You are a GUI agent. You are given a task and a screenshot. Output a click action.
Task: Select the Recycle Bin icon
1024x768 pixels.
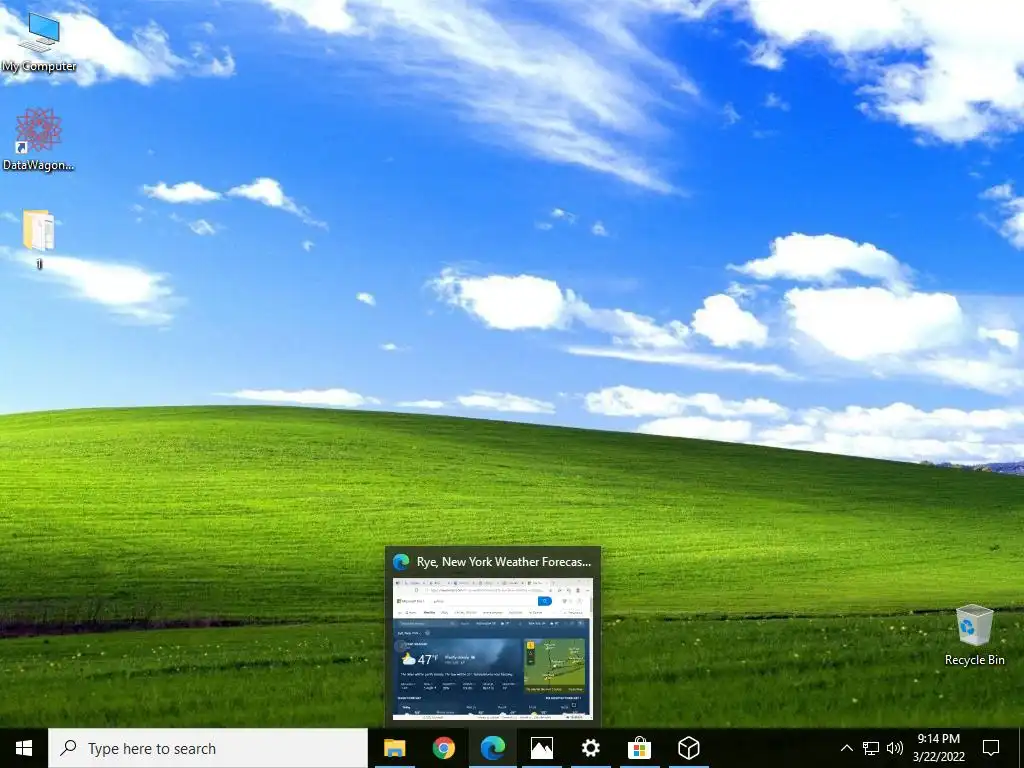[x=974, y=635]
